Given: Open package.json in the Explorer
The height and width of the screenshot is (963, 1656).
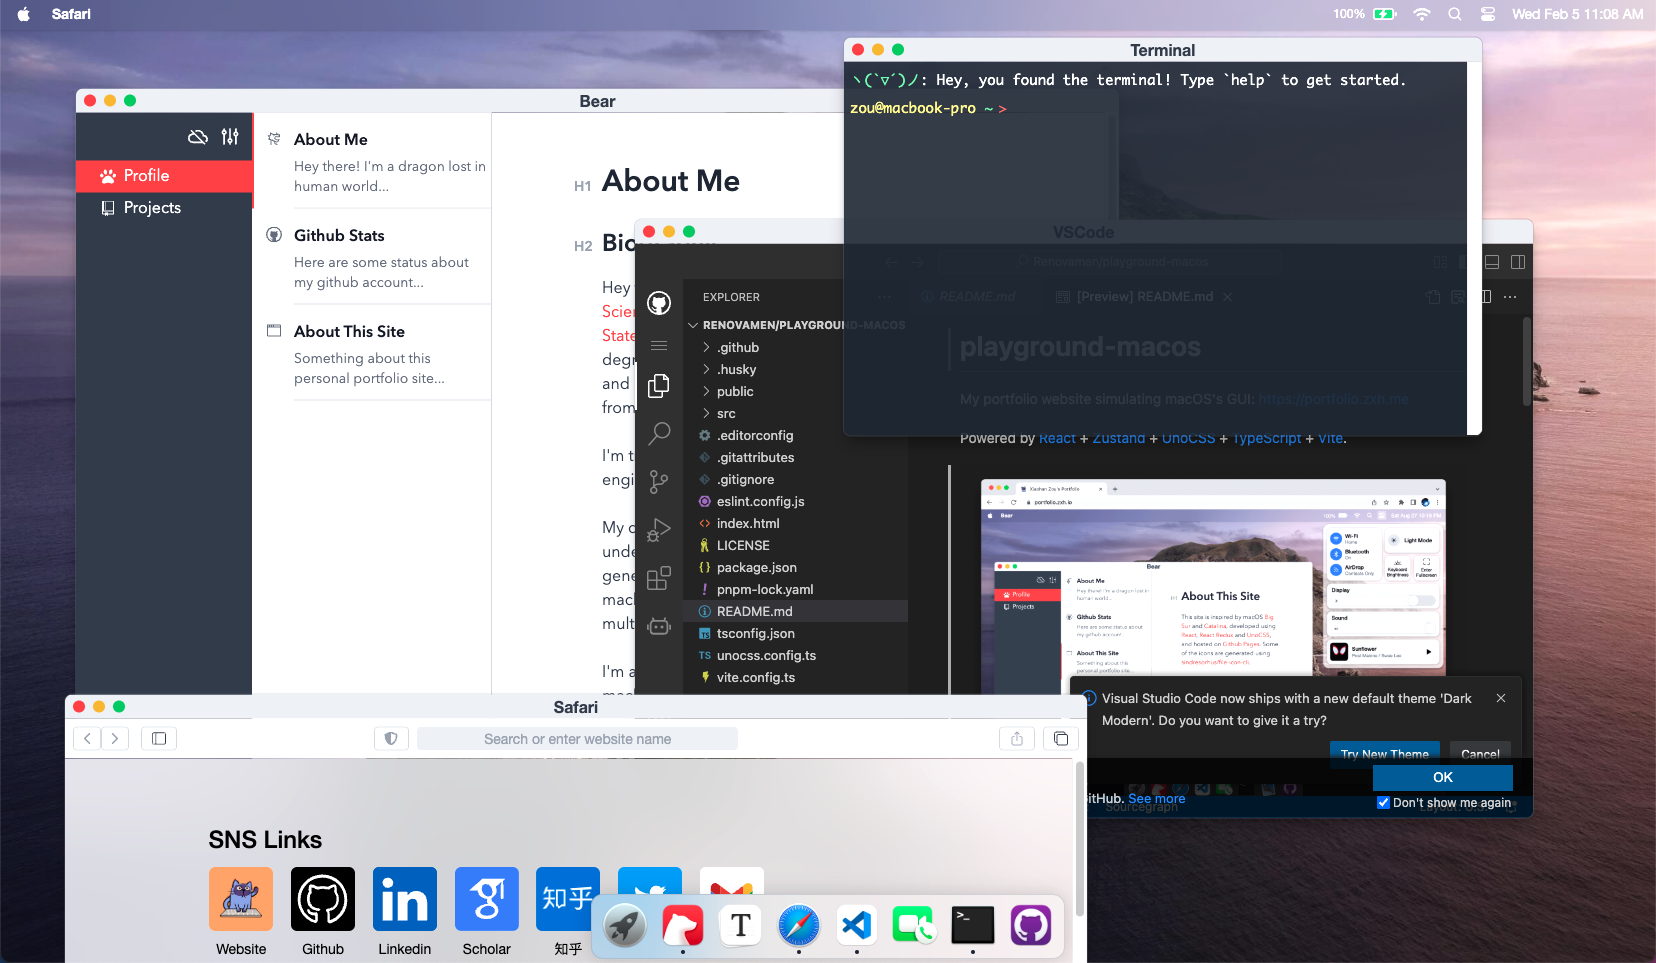Looking at the screenshot, I should point(795,567).
